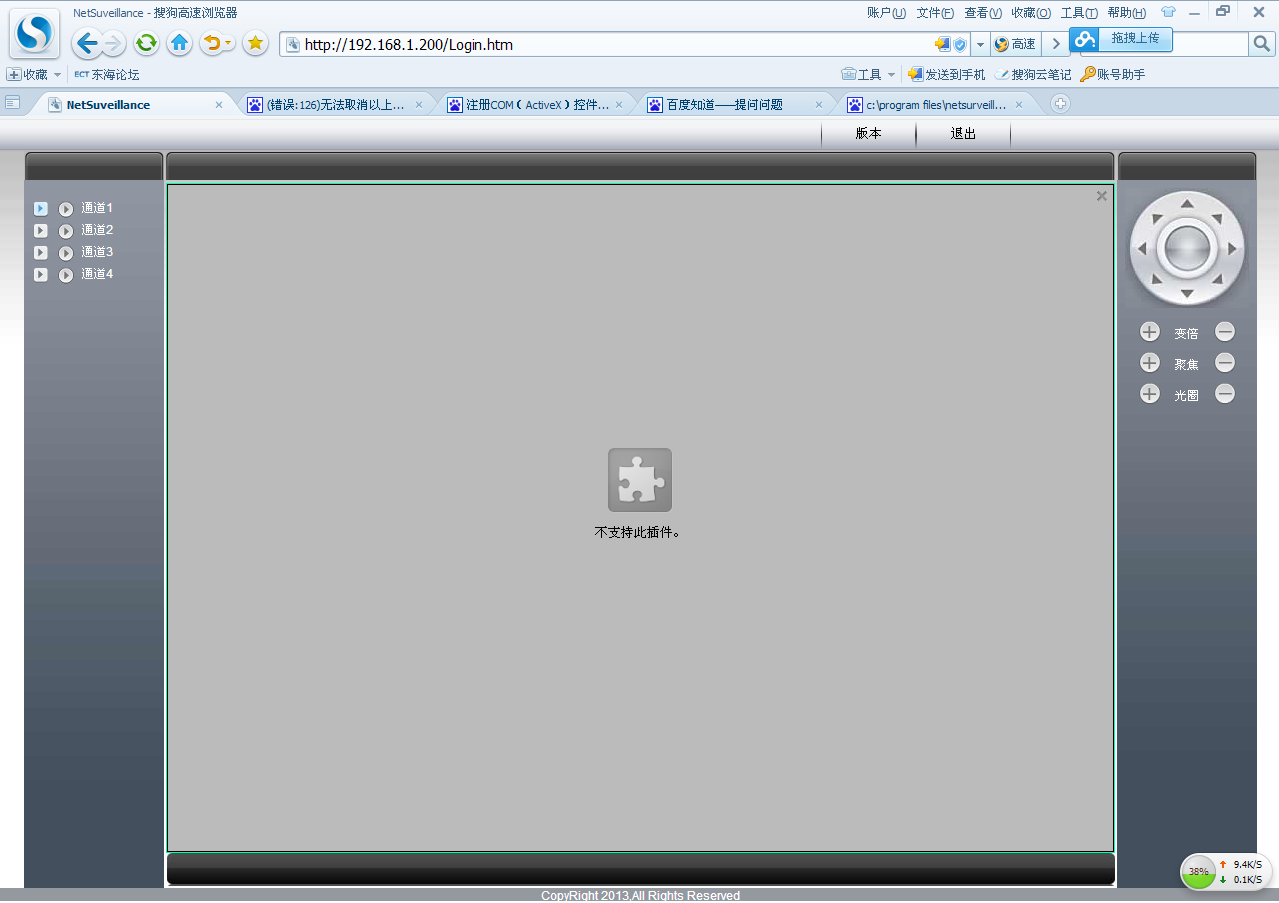Click the 退出 logout button

pos(963,134)
